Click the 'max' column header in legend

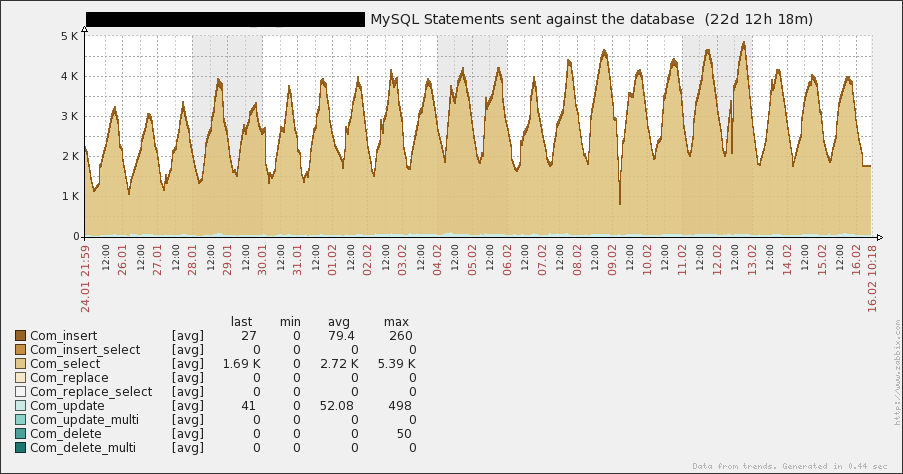[x=396, y=322]
